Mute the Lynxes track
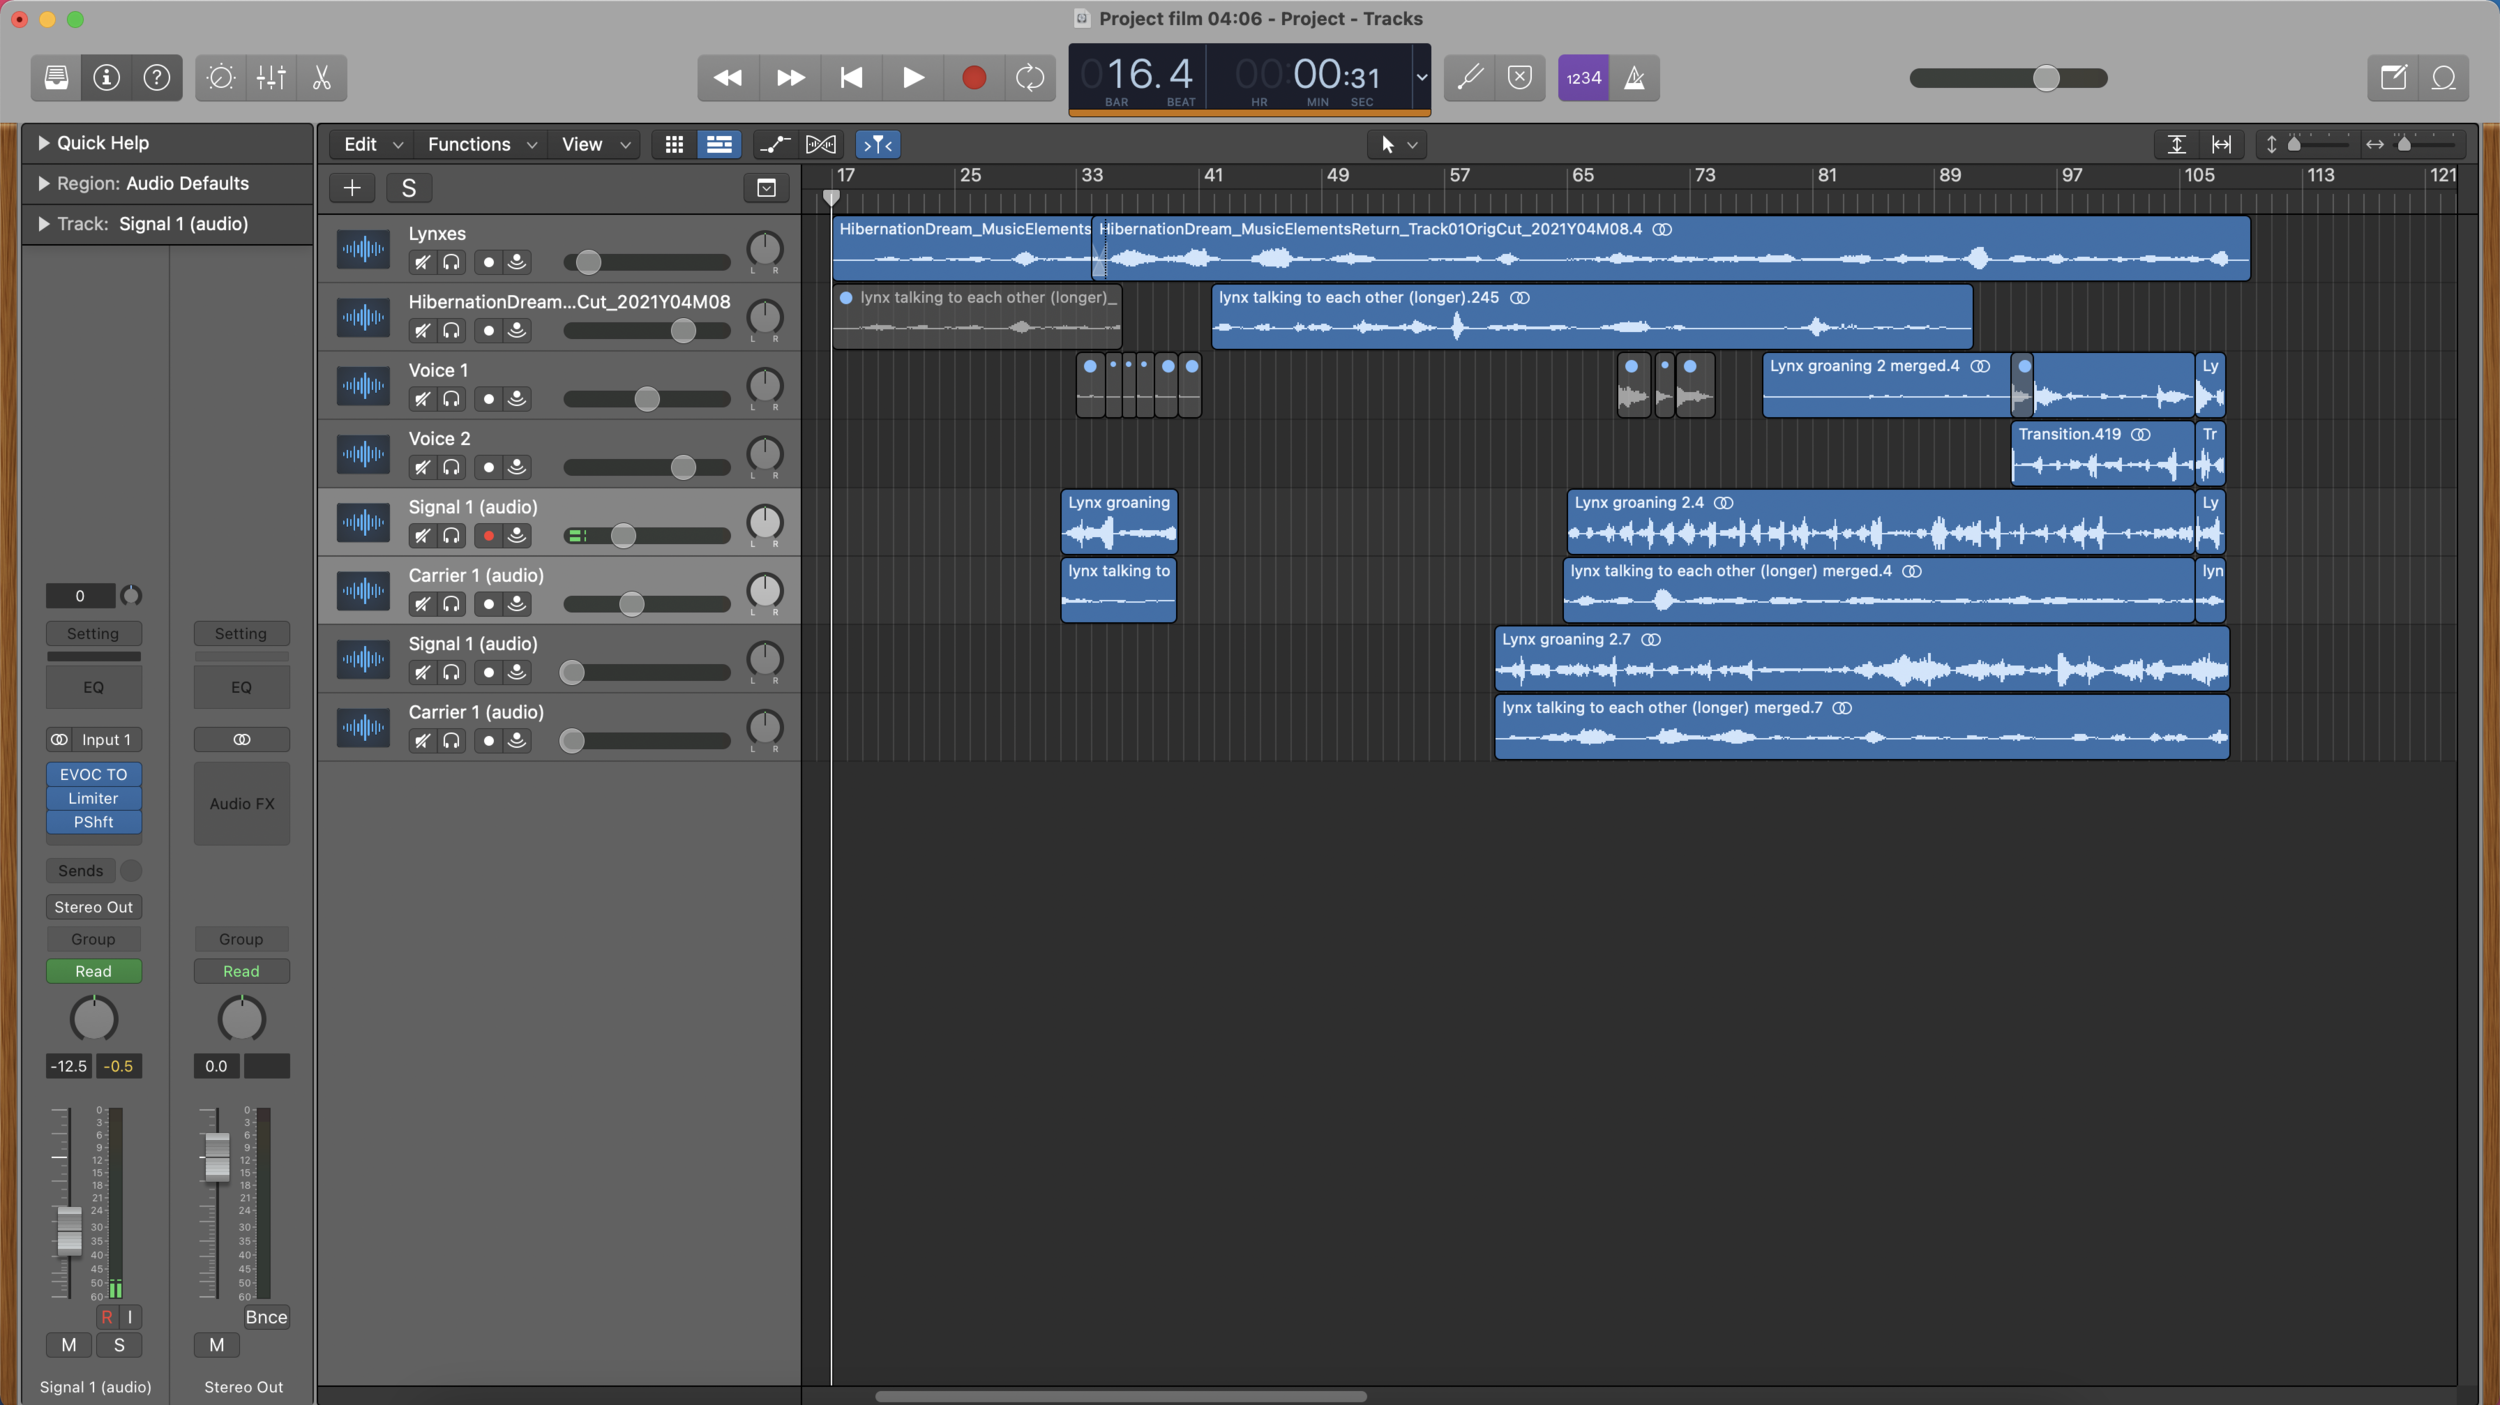The height and width of the screenshot is (1405, 2500). [422, 262]
